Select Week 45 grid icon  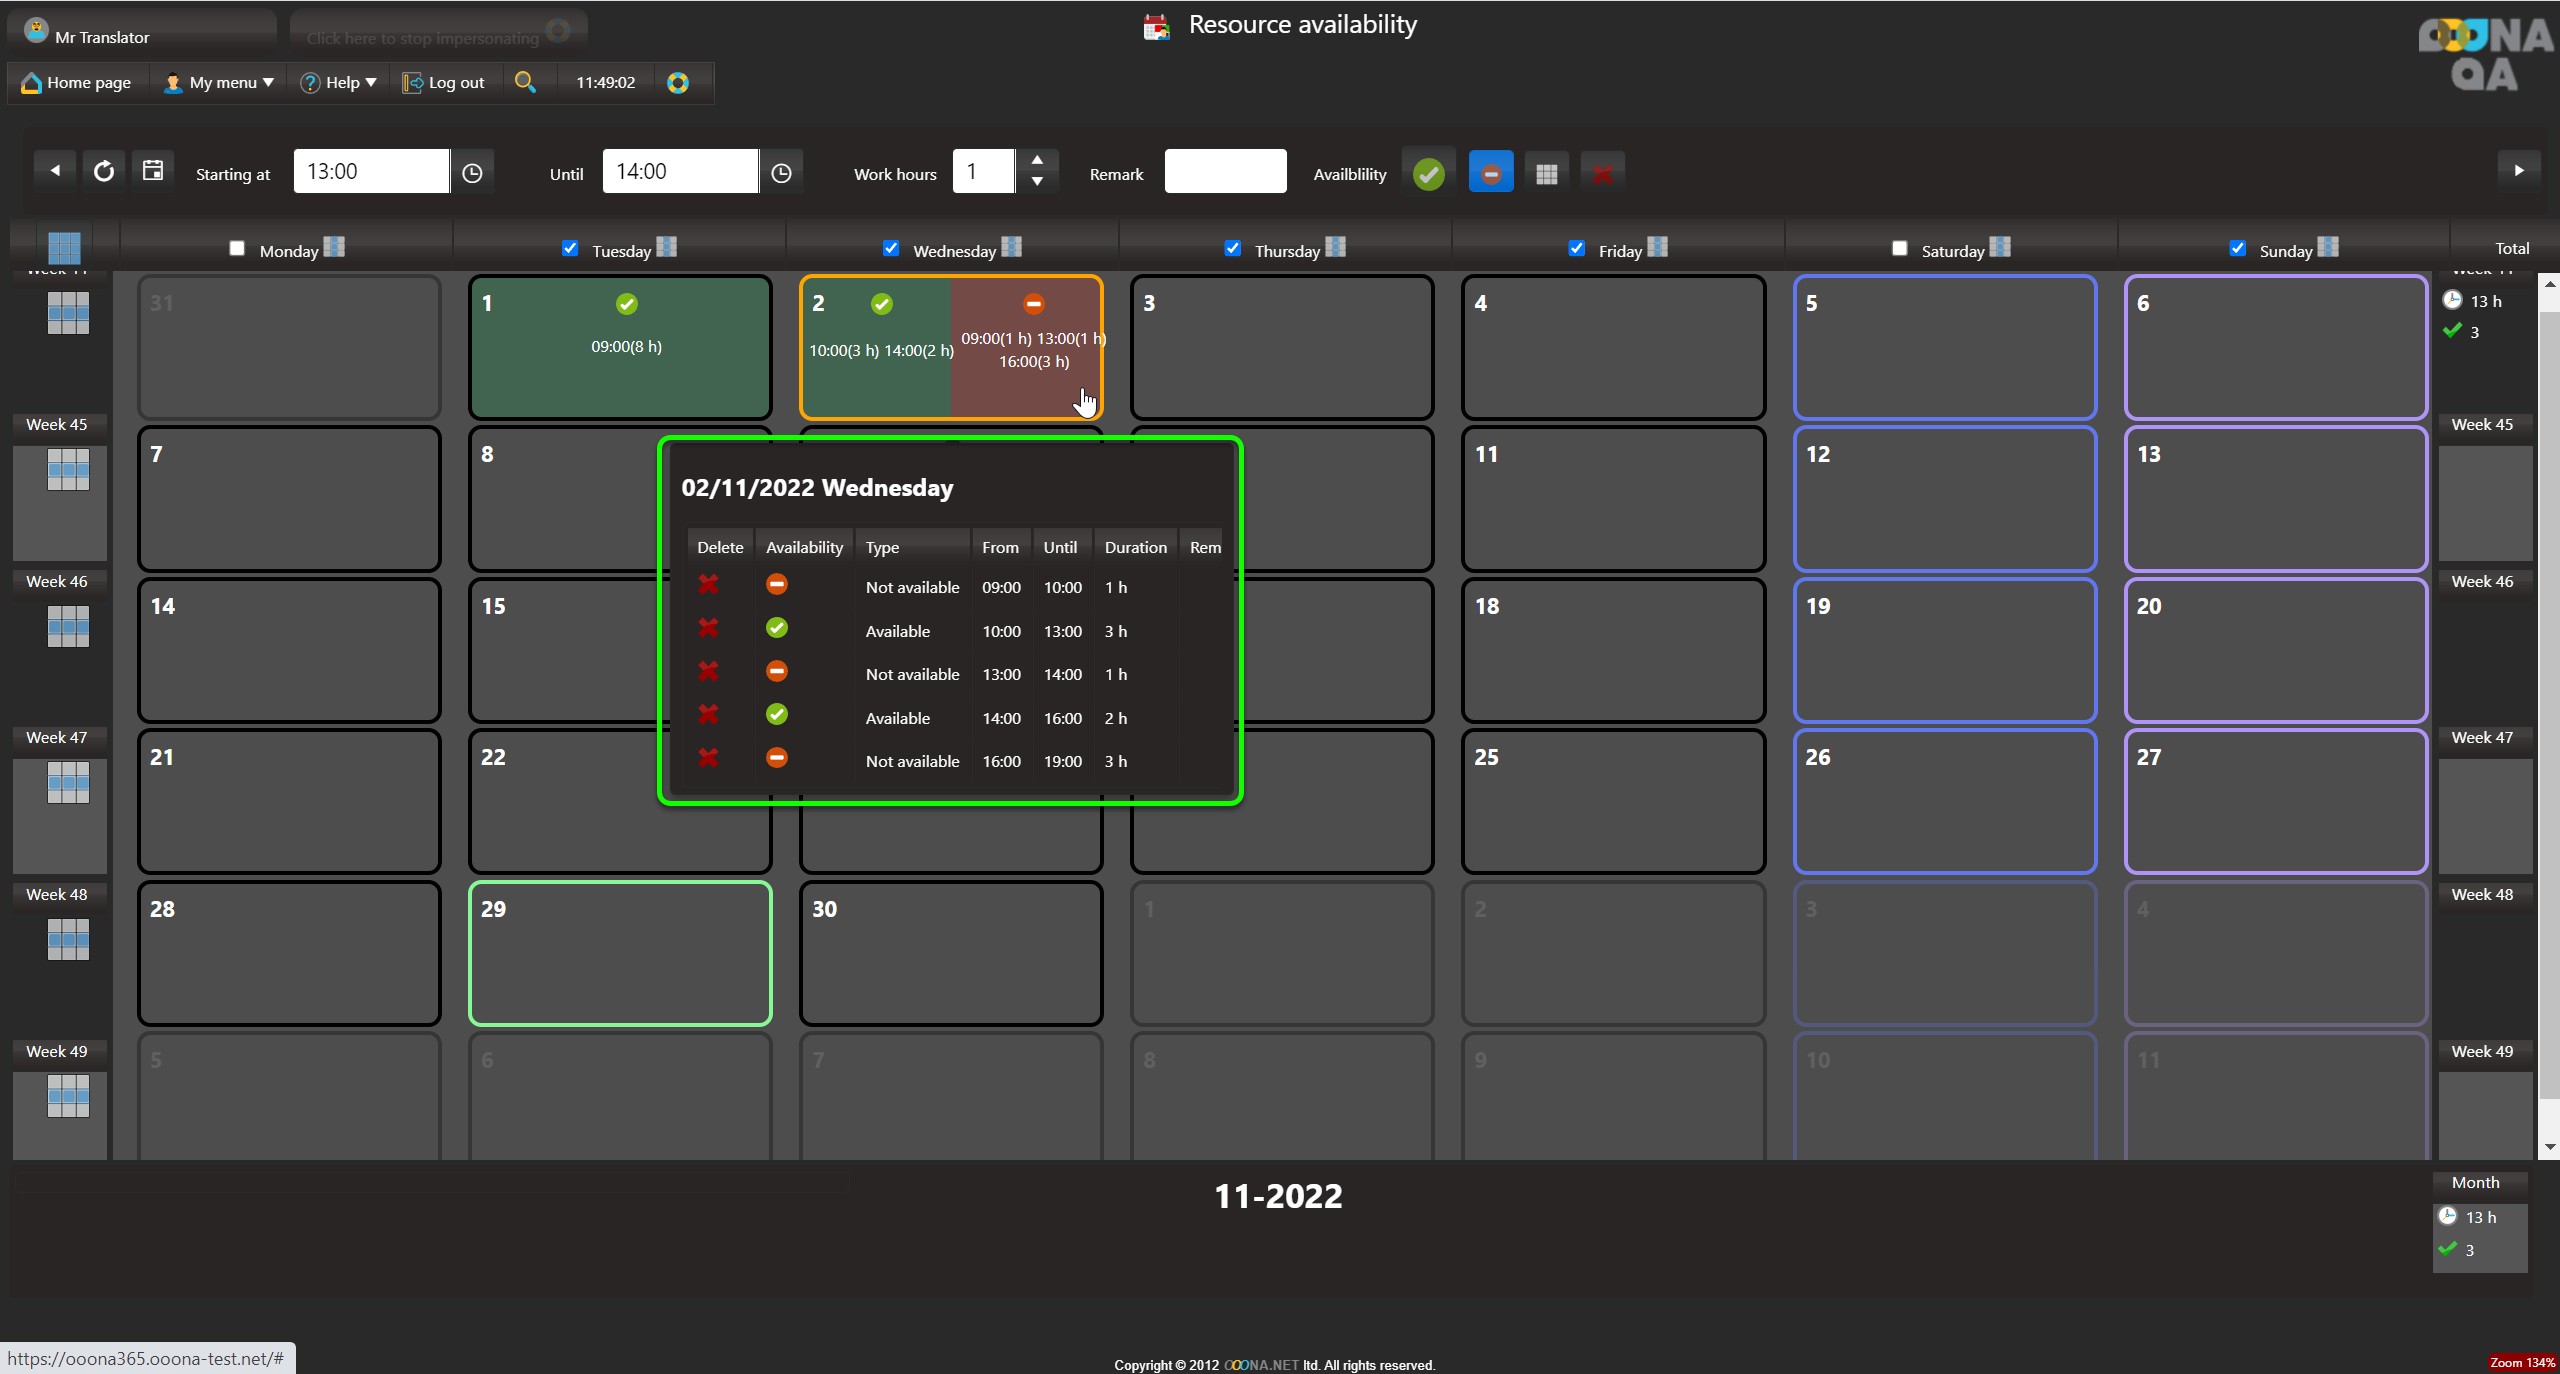tap(68, 469)
